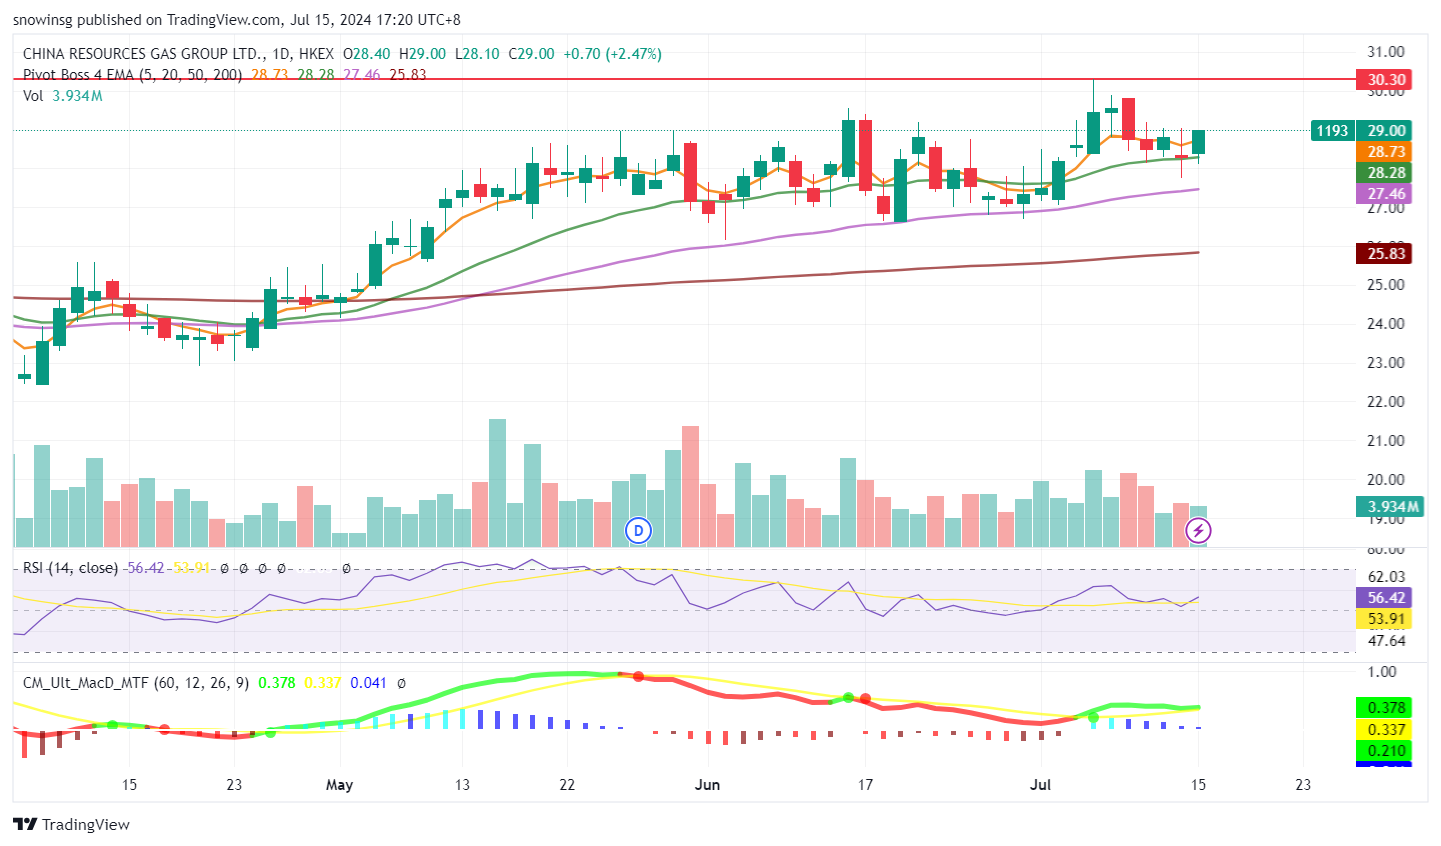Click the 28.28 green EMA price label

point(1384,172)
